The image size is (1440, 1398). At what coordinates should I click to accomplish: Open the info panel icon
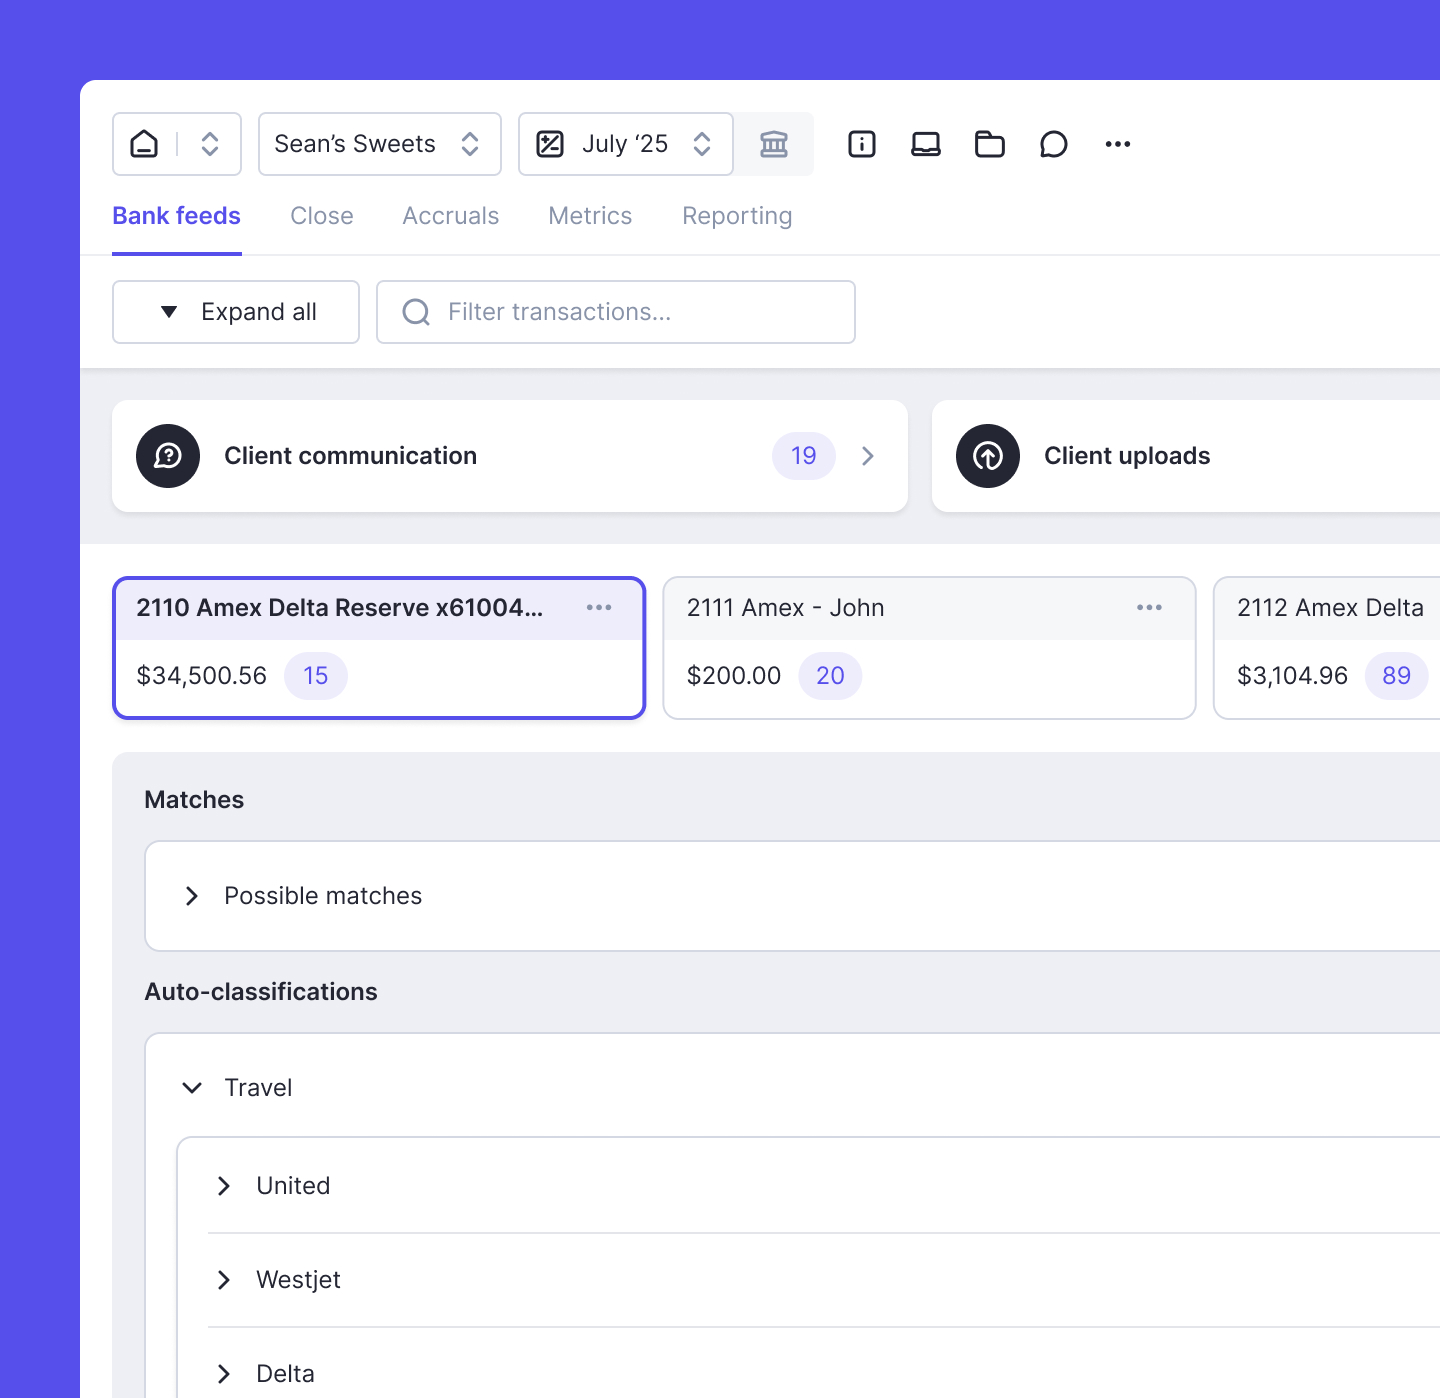click(x=861, y=144)
